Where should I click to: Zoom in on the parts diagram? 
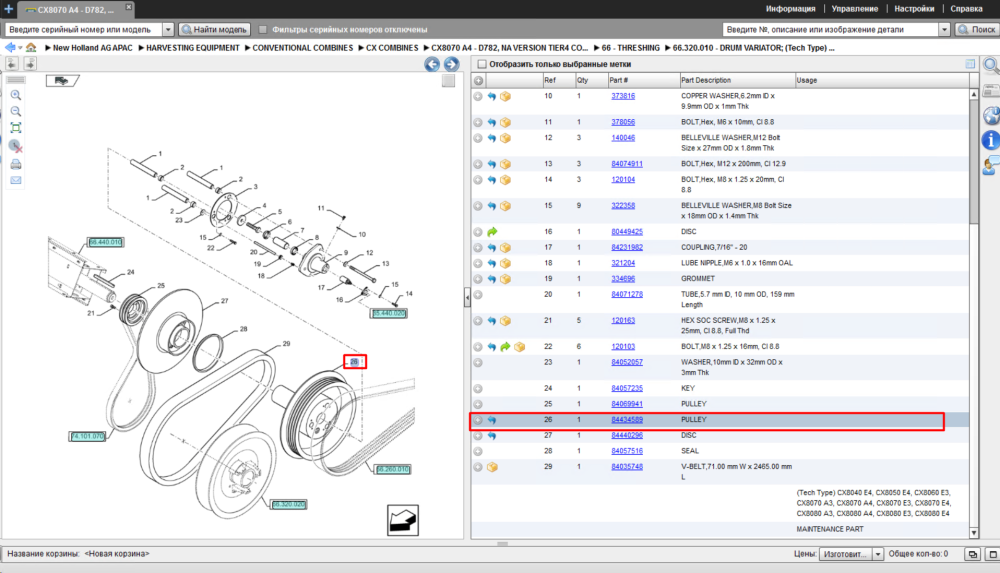16,95
